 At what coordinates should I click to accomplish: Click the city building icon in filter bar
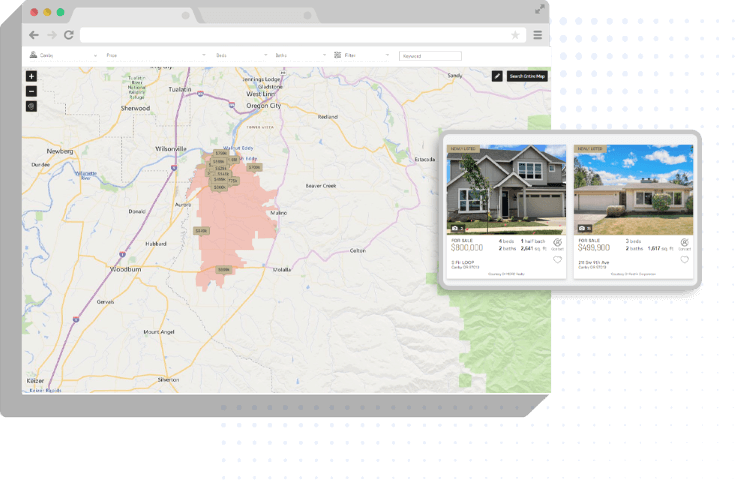[x=33, y=55]
